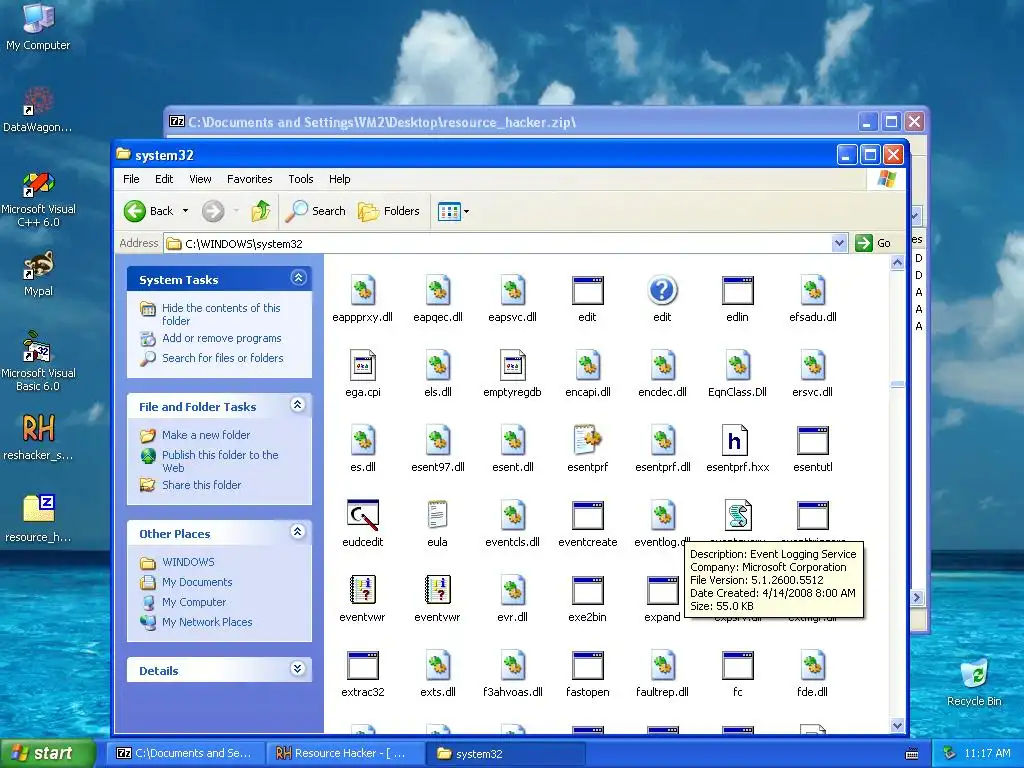The height and width of the screenshot is (768, 1024).
Task: Toggle the Folders pane
Action: 389,211
